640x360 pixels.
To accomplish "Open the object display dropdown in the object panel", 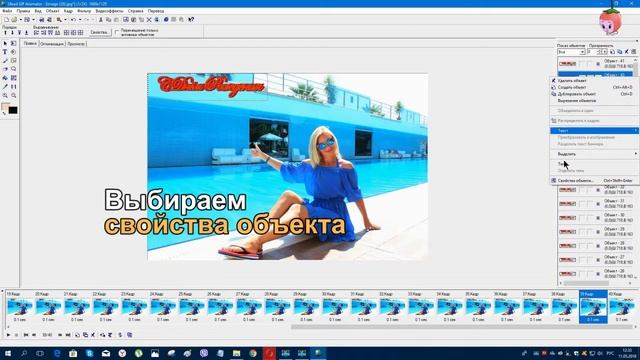I will 582,52.
